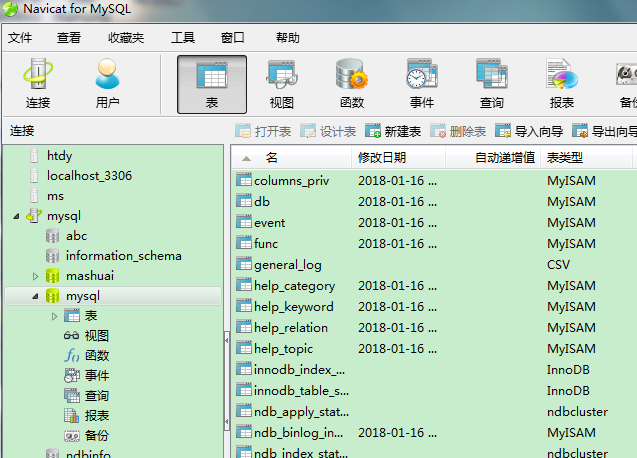637x458 pixels.
Task: Click the 事件 icon in tree
Action: [x=72, y=376]
